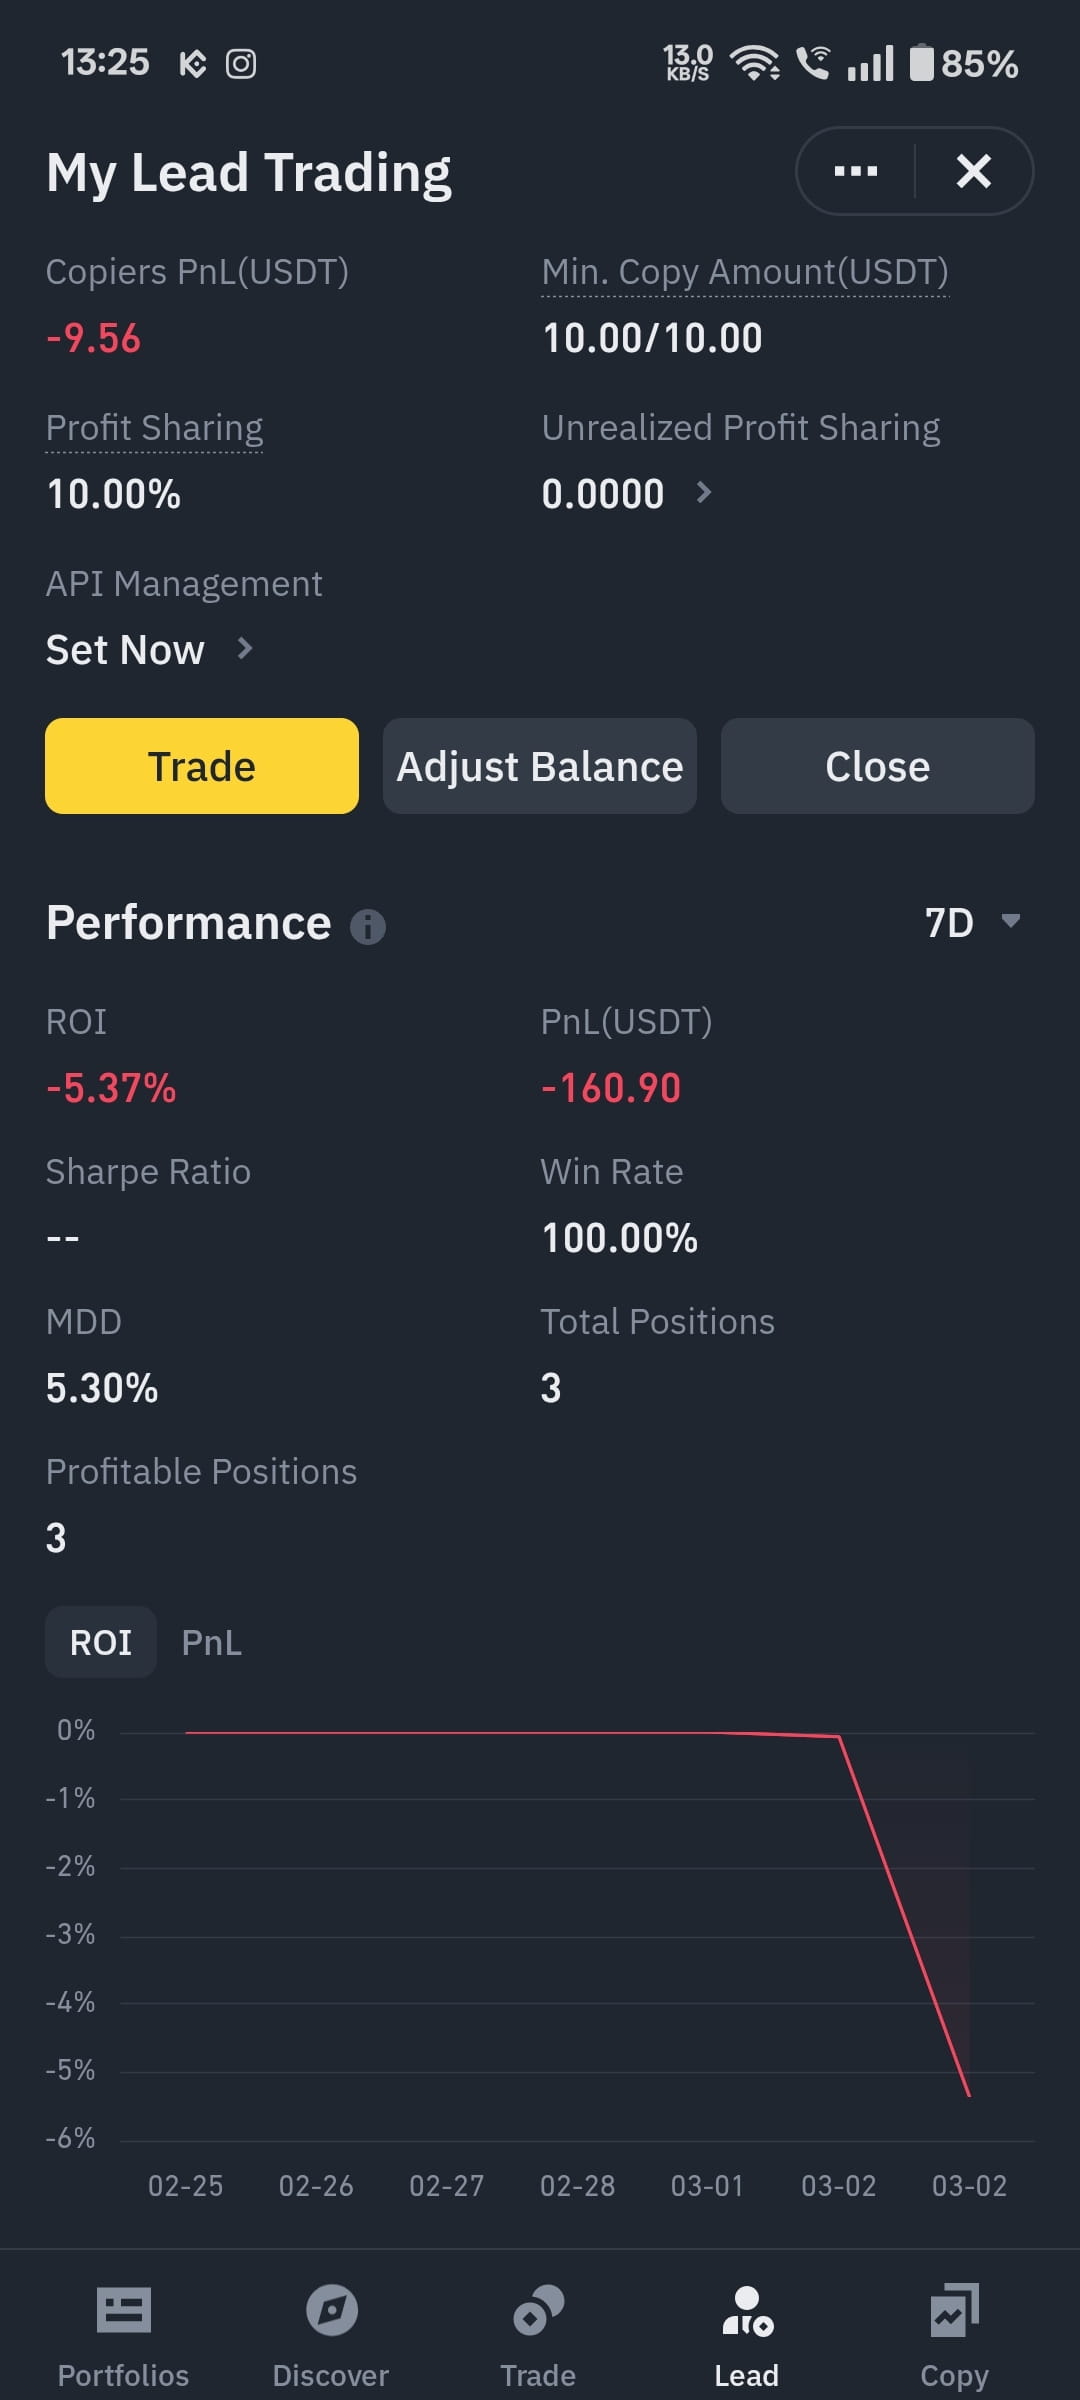Open API Management Set Now chevron
Viewport: 1080px width, 2400px height.
pos(244,649)
